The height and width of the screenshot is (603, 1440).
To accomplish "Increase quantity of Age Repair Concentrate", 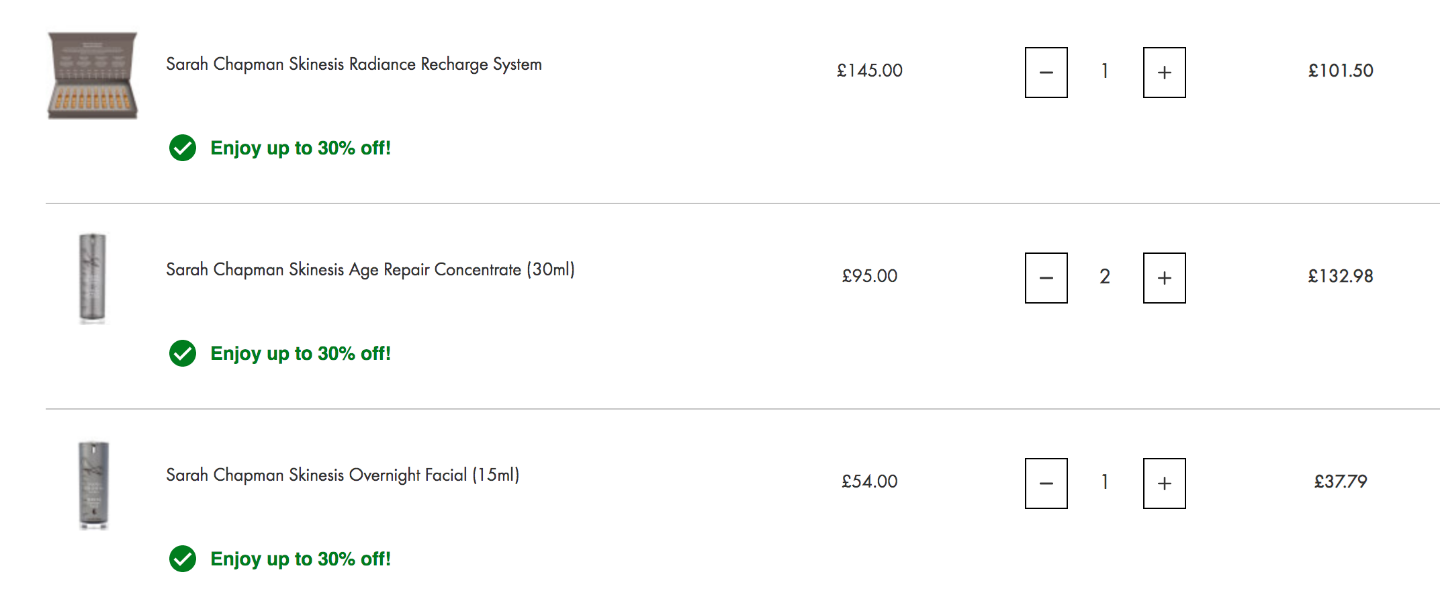I will (1164, 278).
